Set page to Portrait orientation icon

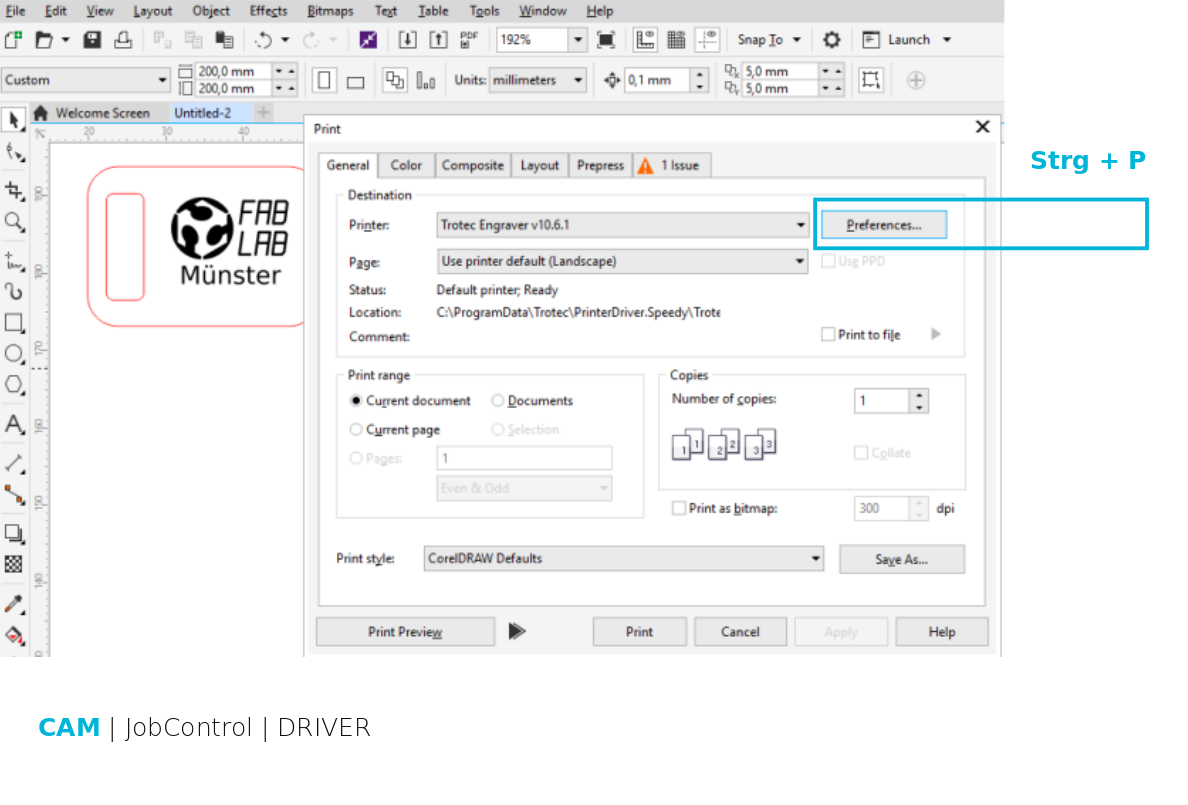pos(324,80)
